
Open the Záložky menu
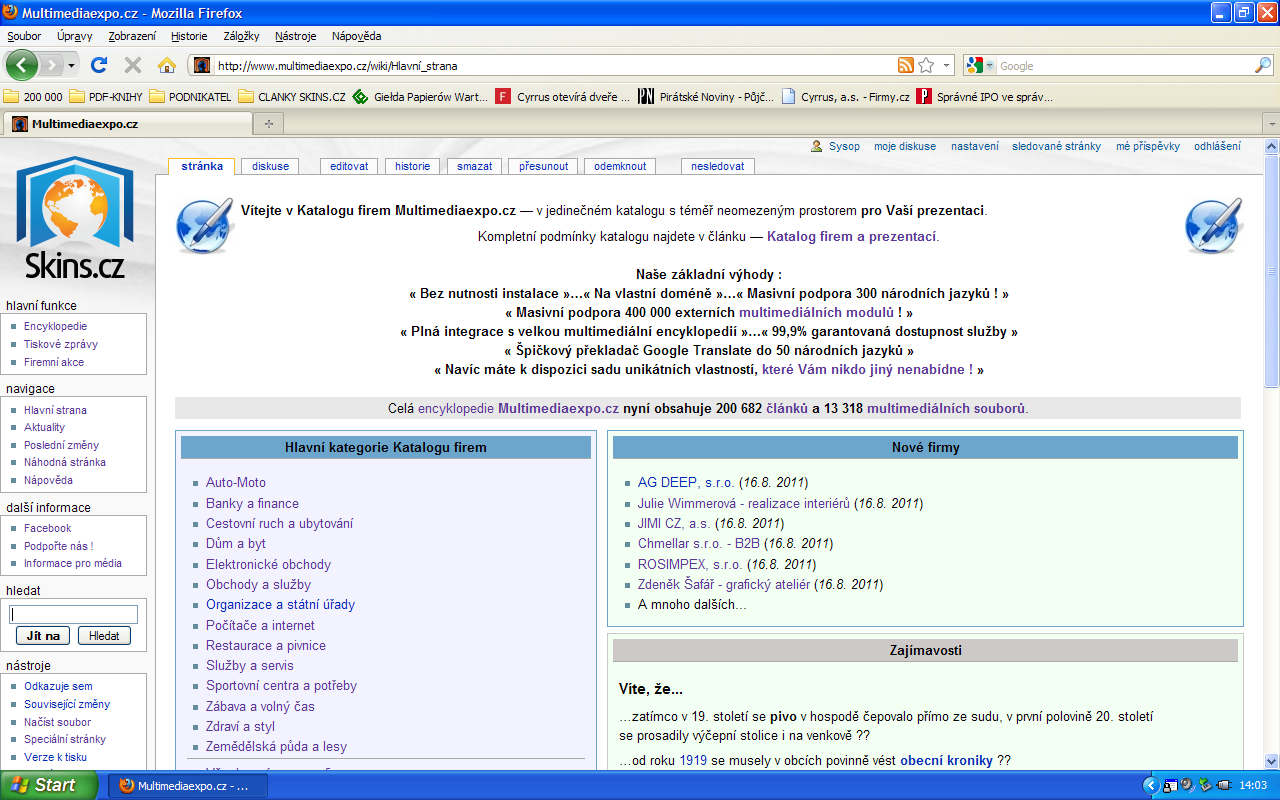pyautogui.click(x=241, y=36)
